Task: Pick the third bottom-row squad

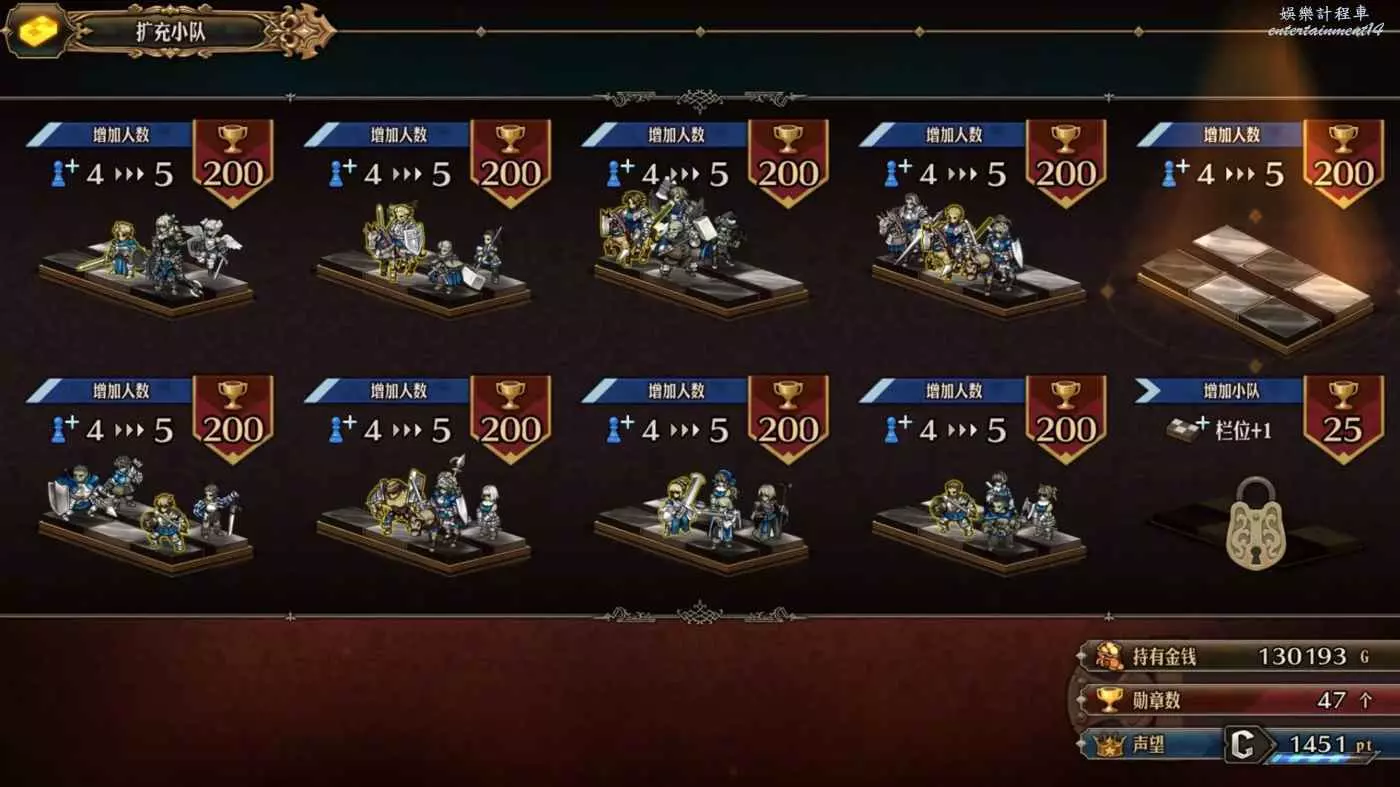Action: coord(700,520)
